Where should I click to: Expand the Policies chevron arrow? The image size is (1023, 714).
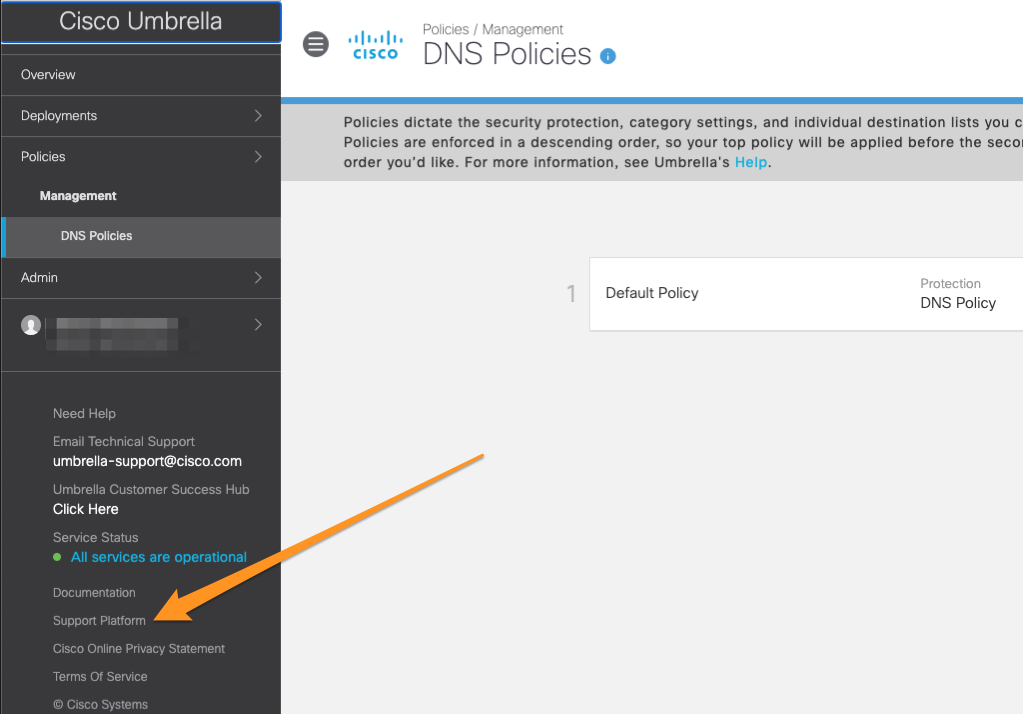[258, 157]
